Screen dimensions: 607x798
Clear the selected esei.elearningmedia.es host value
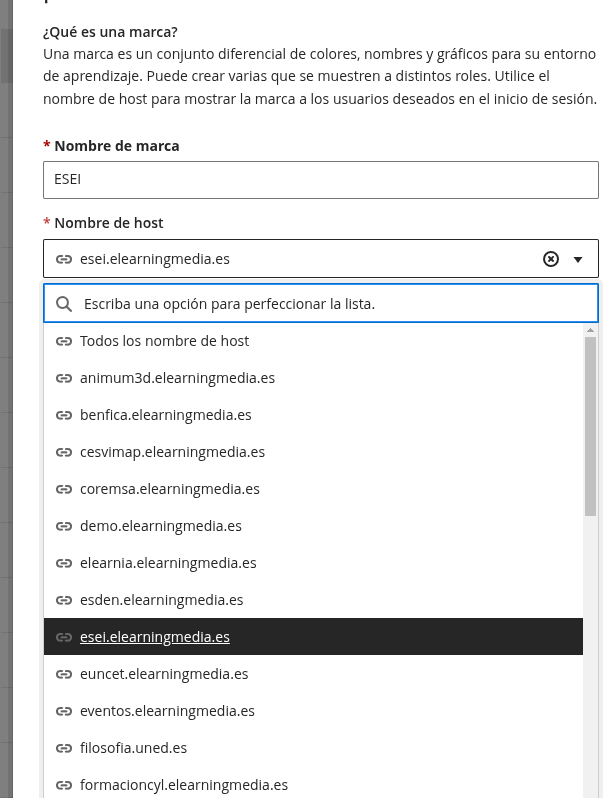pos(551,259)
